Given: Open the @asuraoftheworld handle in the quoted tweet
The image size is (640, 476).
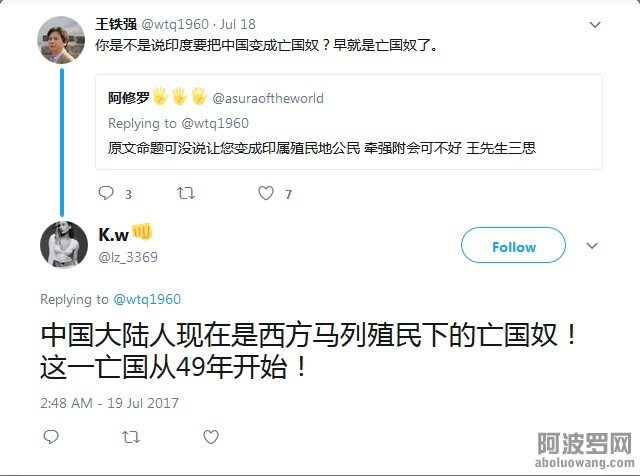Looking at the screenshot, I should tap(268, 98).
